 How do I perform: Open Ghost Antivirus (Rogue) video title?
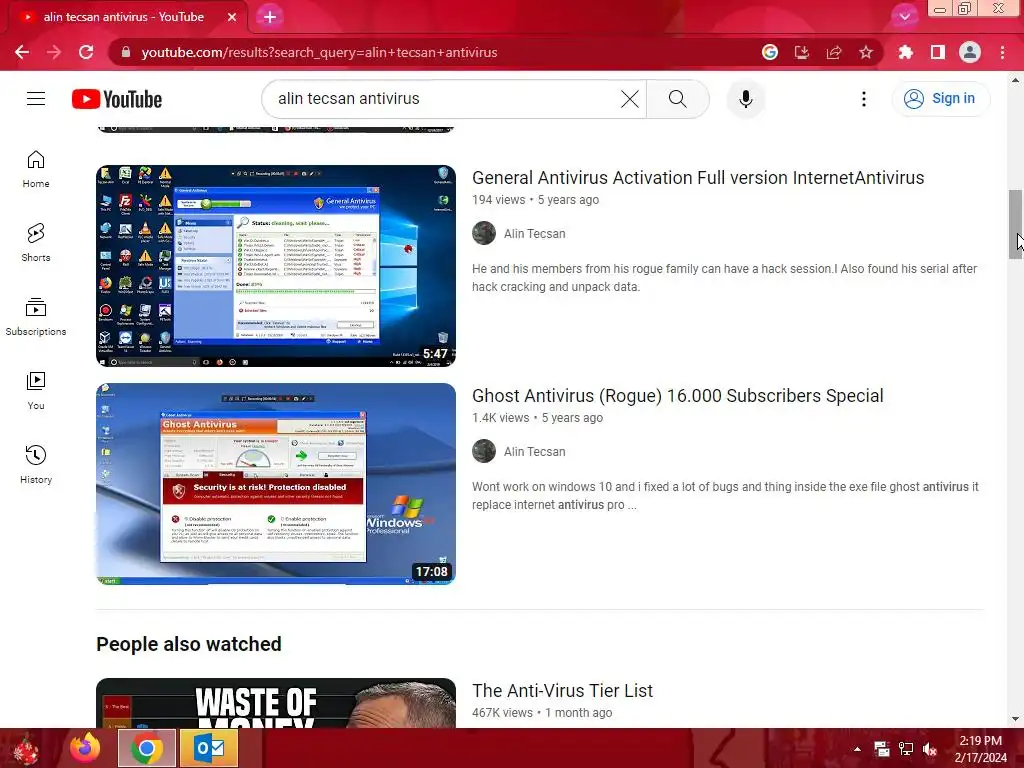(677, 396)
